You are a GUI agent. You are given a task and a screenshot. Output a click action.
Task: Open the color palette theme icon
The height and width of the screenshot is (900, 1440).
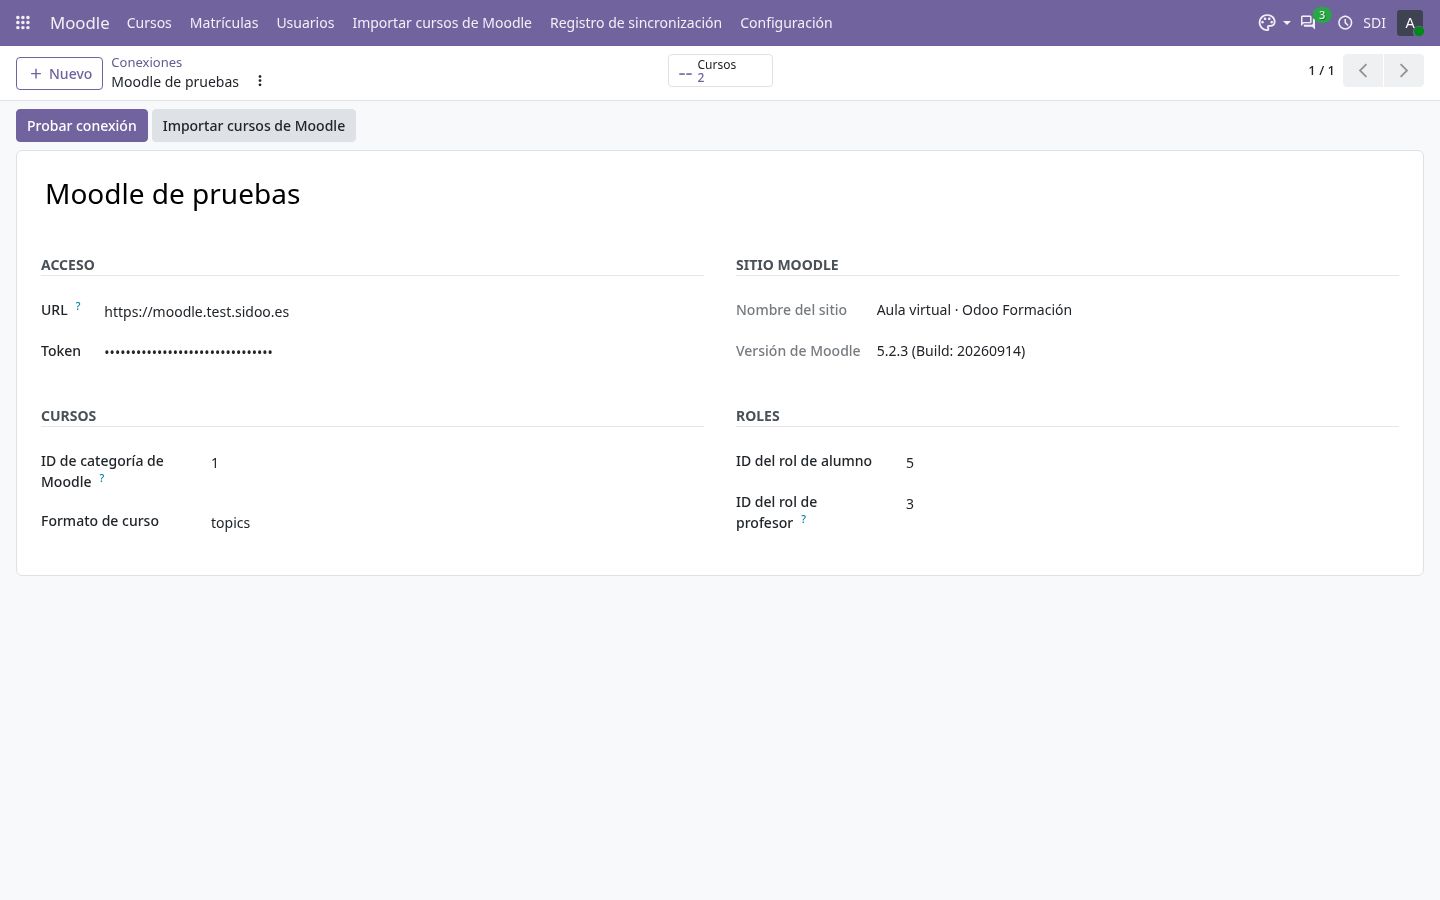coord(1267,22)
